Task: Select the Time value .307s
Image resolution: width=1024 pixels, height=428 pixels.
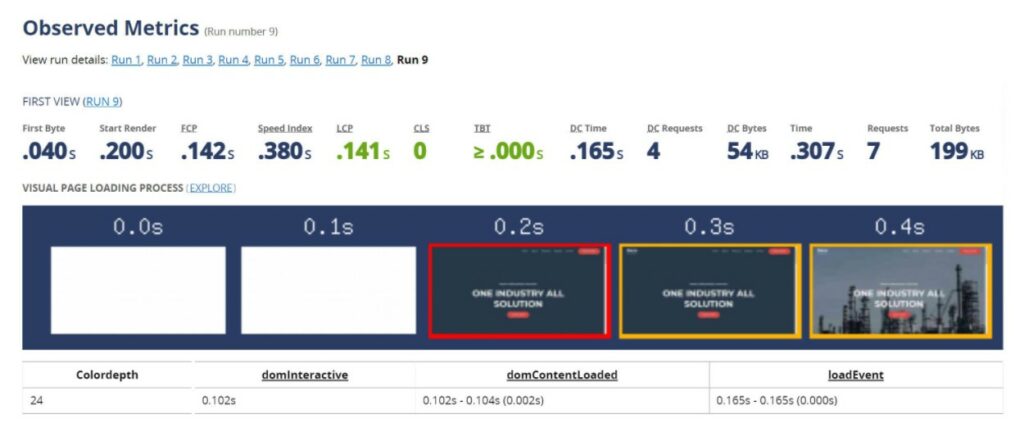Action: coord(816,152)
